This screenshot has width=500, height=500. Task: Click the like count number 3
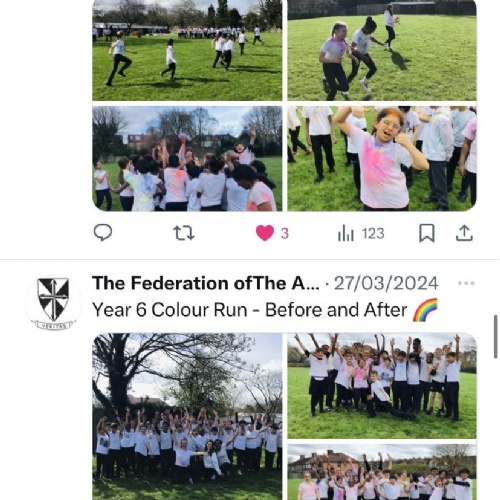[x=285, y=233]
